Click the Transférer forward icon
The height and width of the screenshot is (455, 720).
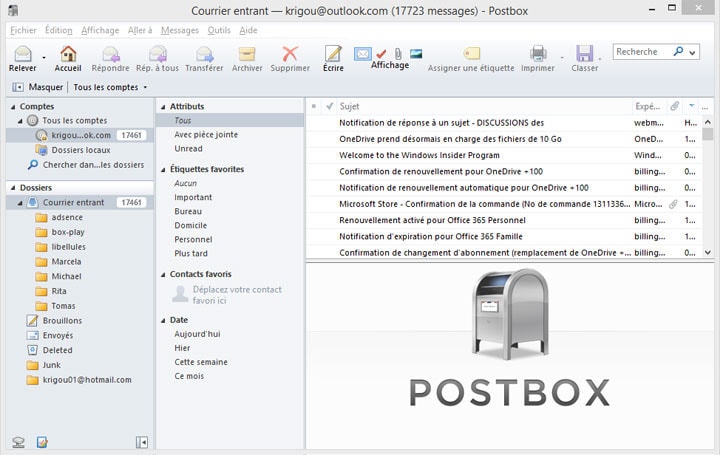[204, 54]
